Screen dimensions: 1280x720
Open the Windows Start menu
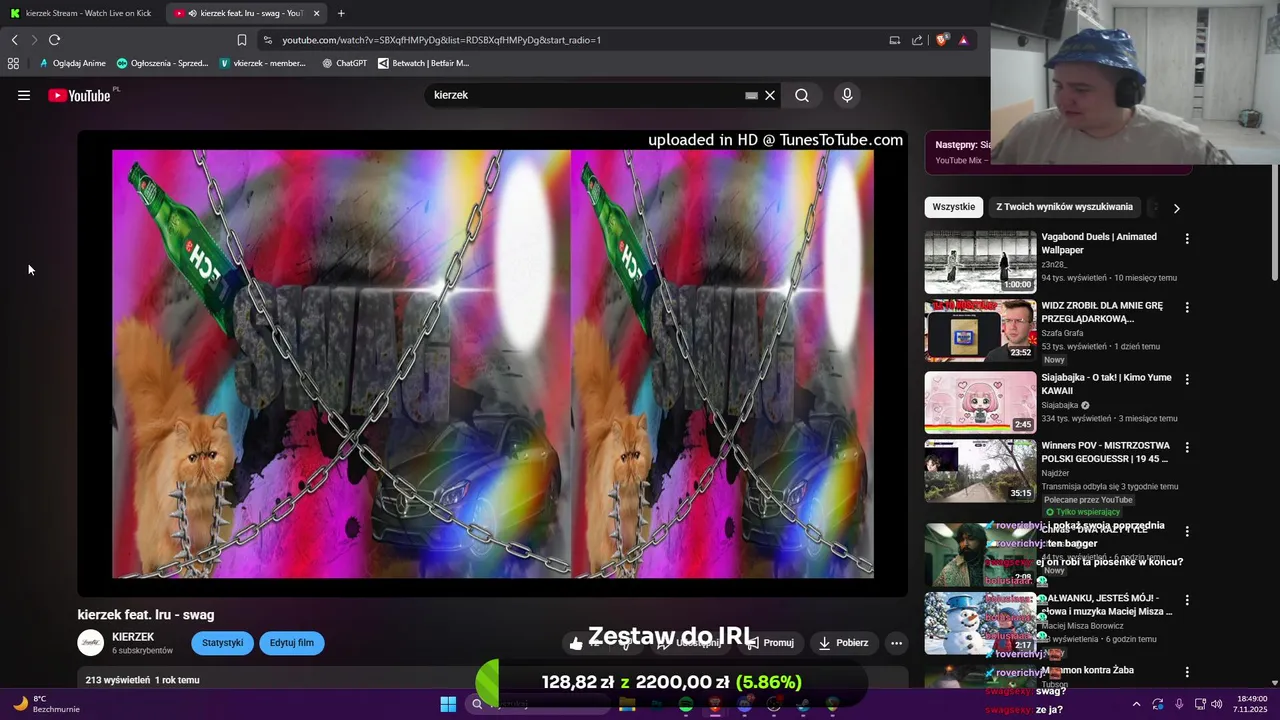448,704
